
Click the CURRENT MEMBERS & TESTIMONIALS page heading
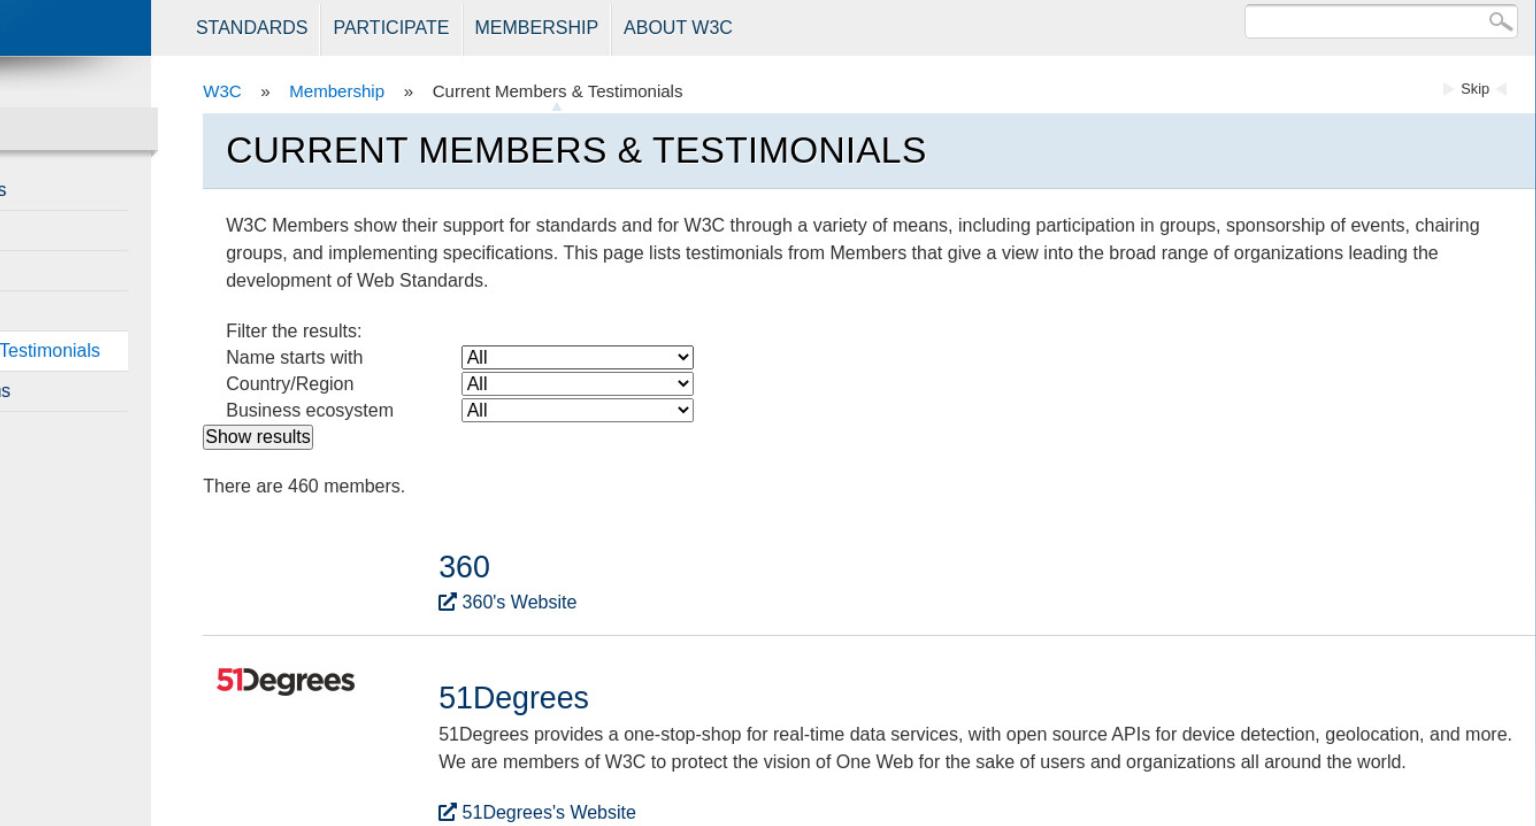(576, 150)
